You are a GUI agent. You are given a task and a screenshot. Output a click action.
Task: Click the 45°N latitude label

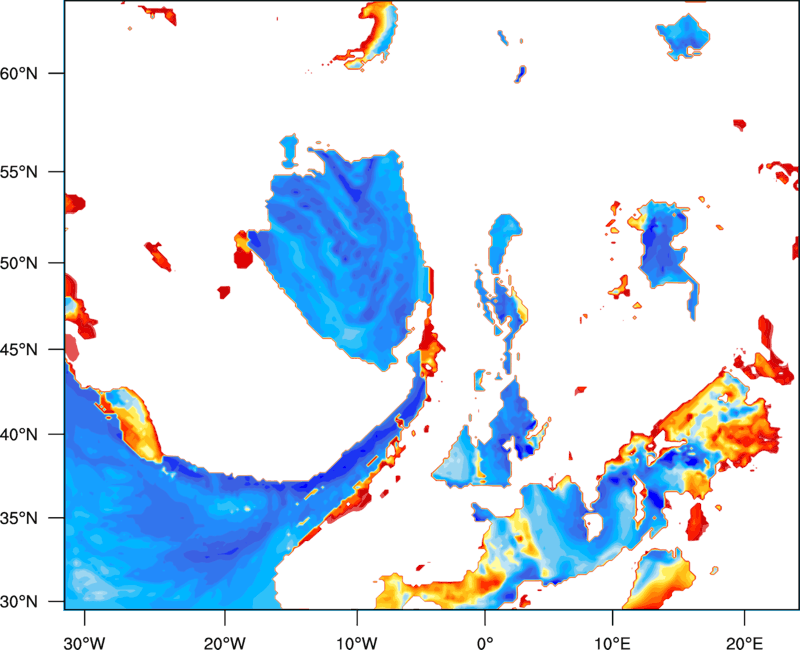[x=19, y=349]
